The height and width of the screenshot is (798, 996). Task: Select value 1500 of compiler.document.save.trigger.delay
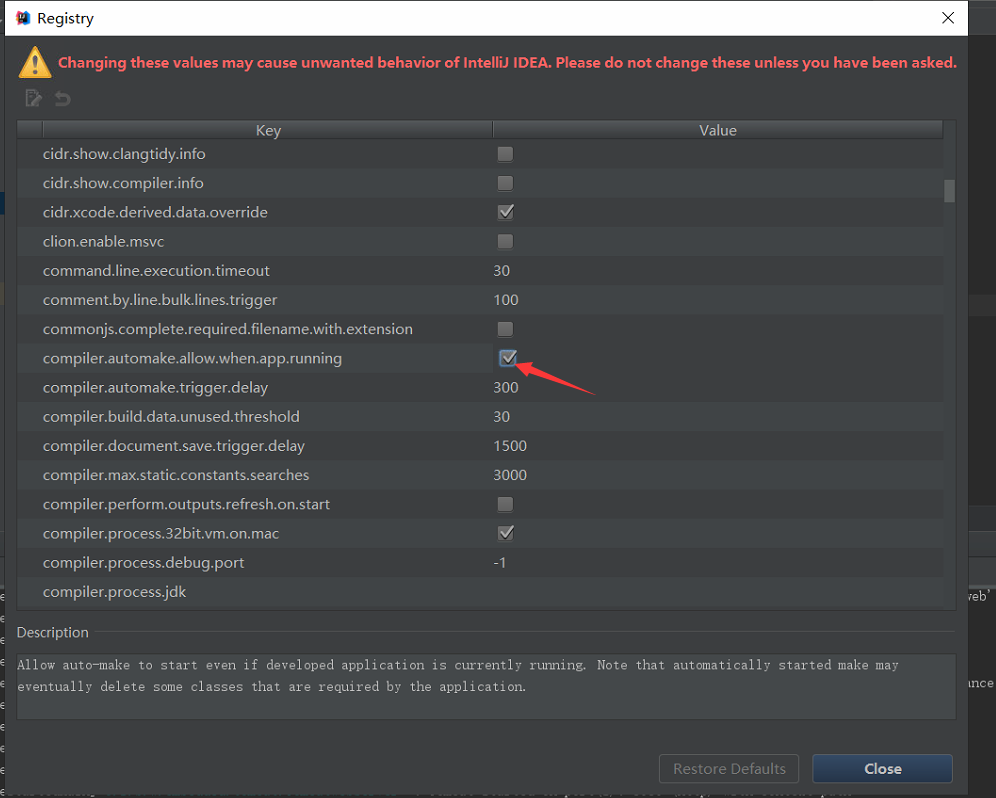pyautogui.click(x=510, y=446)
